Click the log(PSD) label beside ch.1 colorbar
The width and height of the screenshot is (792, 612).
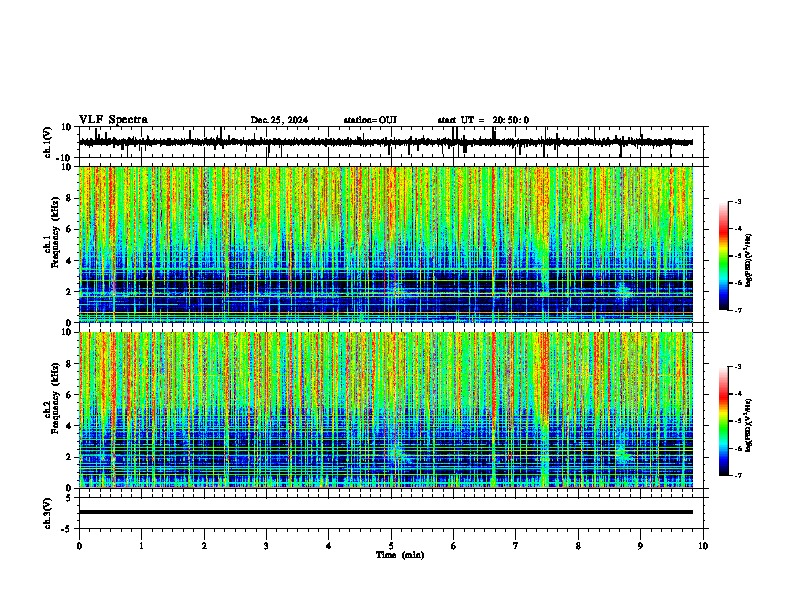click(749, 260)
